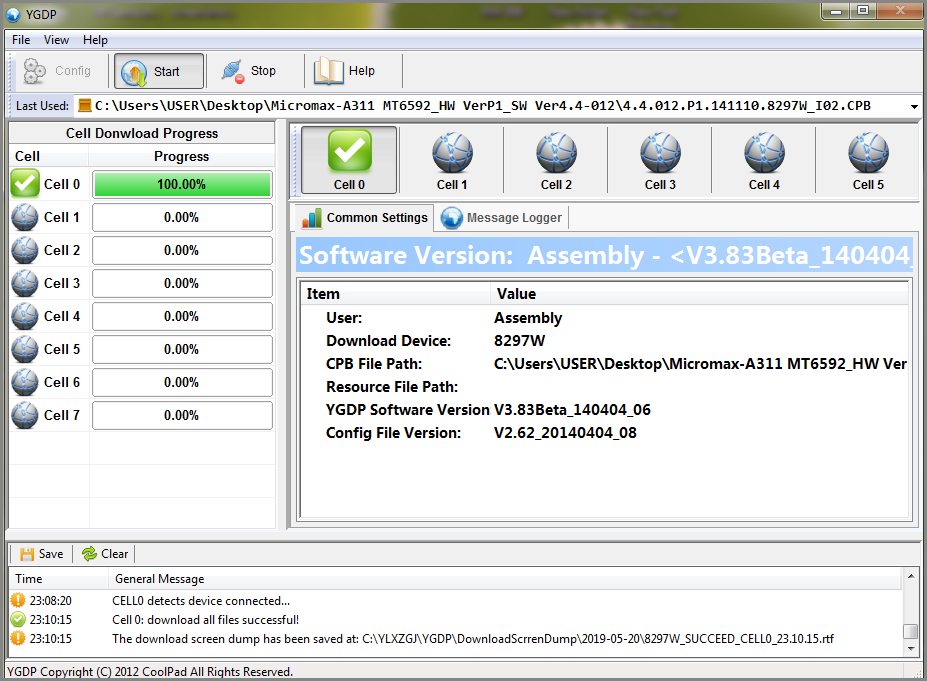The height and width of the screenshot is (681, 927).
Task: Click the Save log button
Action: pyautogui.click(x=41, y=554)
